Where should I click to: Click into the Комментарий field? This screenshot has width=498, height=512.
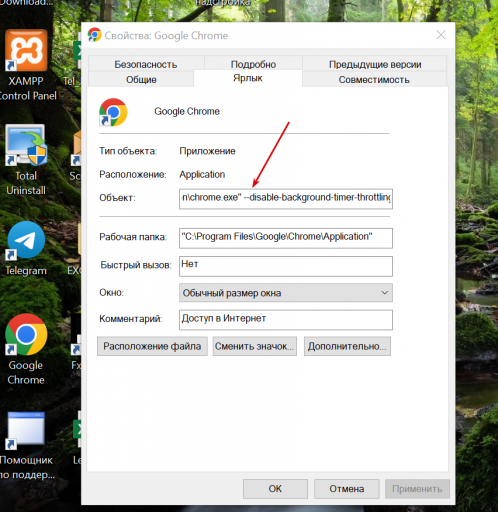click(x=286, y=320)
